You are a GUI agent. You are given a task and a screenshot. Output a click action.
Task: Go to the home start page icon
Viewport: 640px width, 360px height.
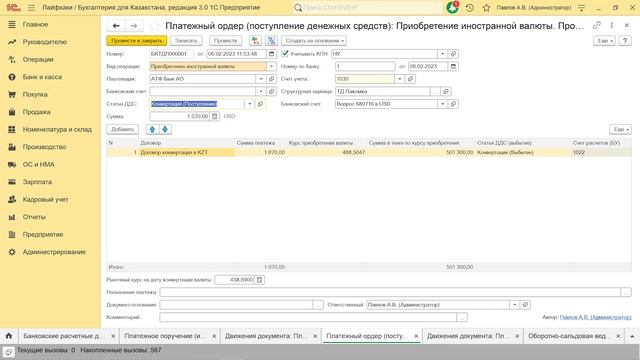pos(9,336)
